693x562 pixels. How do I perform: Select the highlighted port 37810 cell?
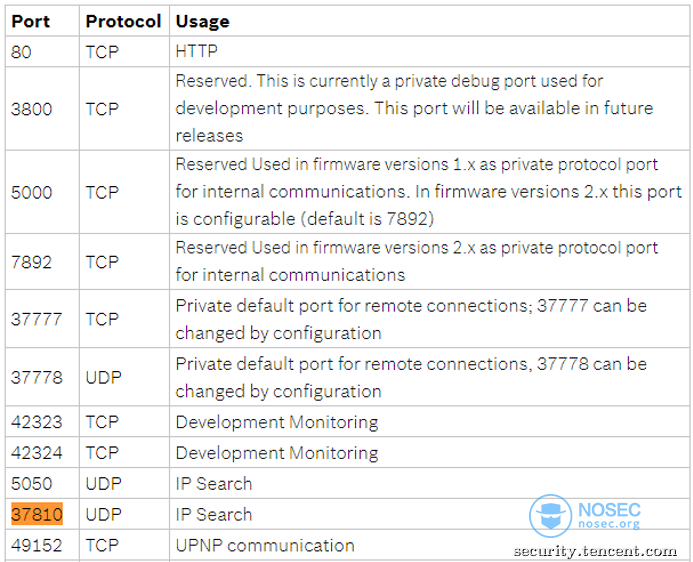[x=37, y=514]
